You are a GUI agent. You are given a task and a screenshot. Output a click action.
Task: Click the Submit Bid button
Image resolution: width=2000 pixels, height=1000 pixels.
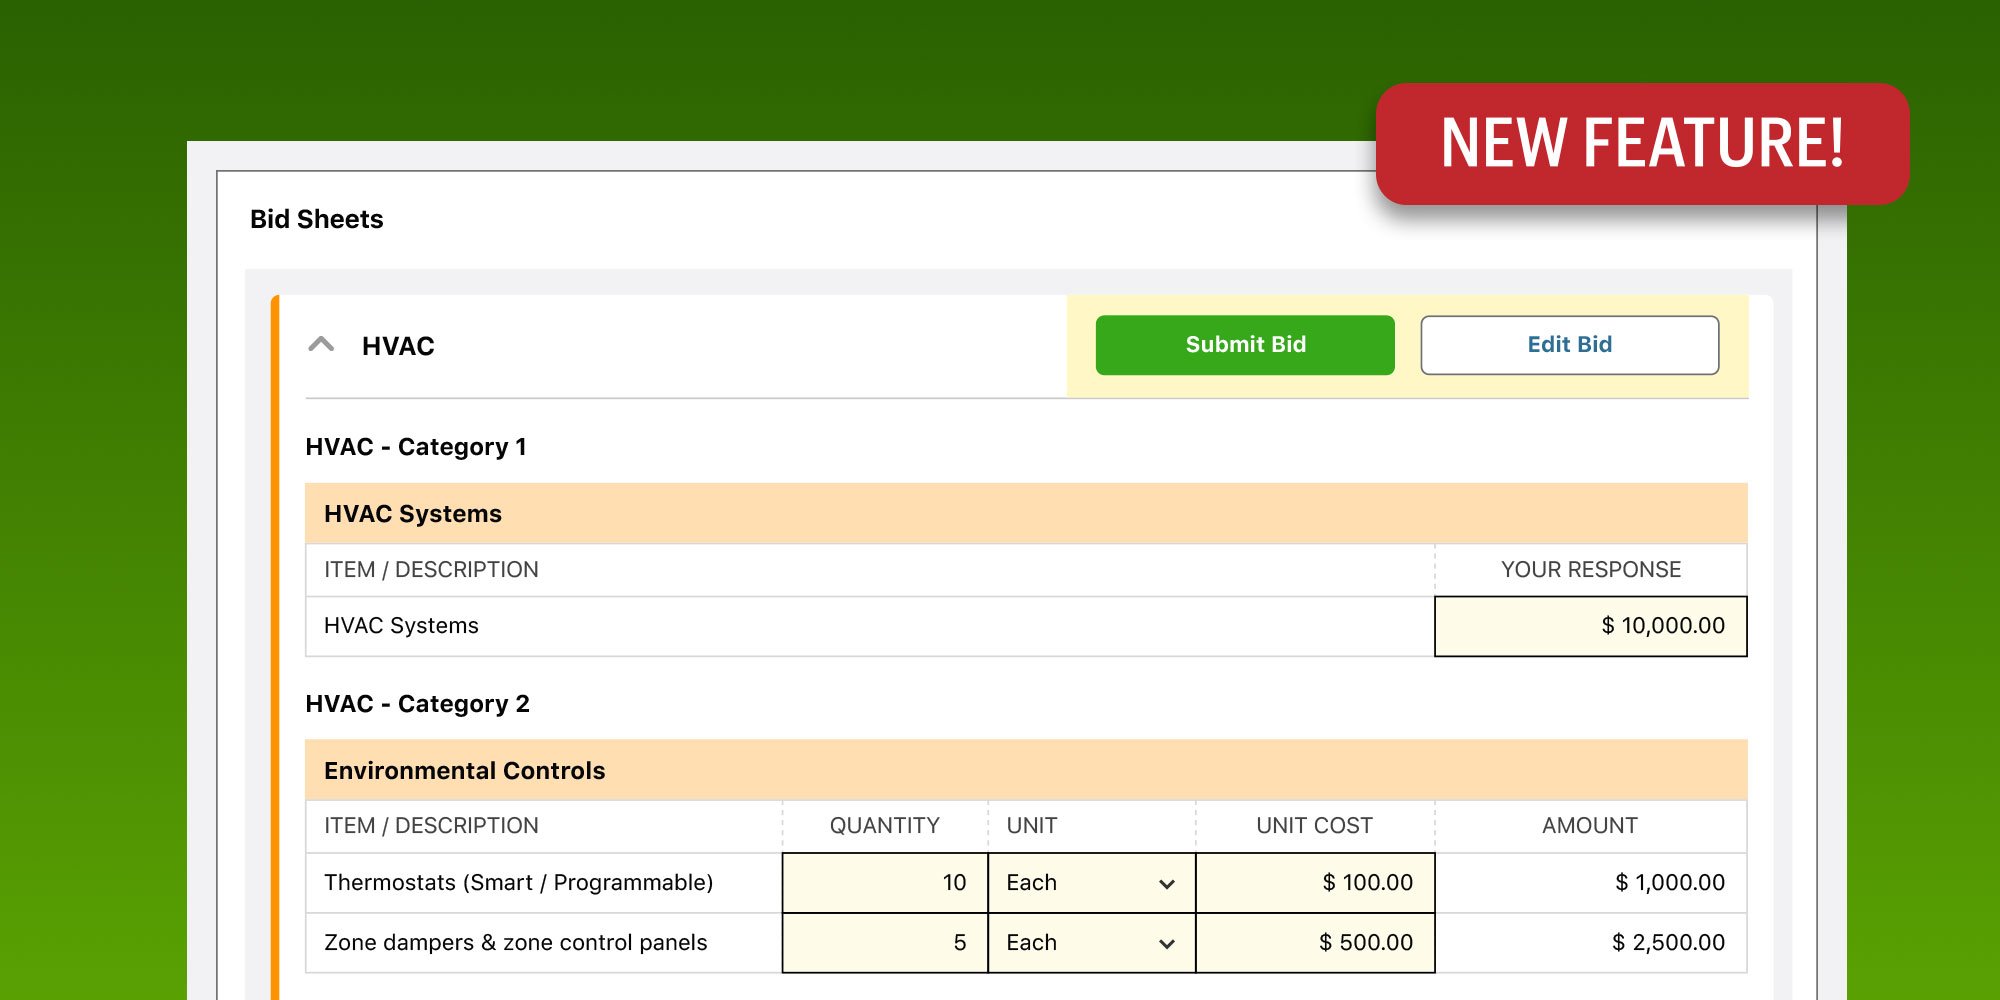tap(1244, 344)
